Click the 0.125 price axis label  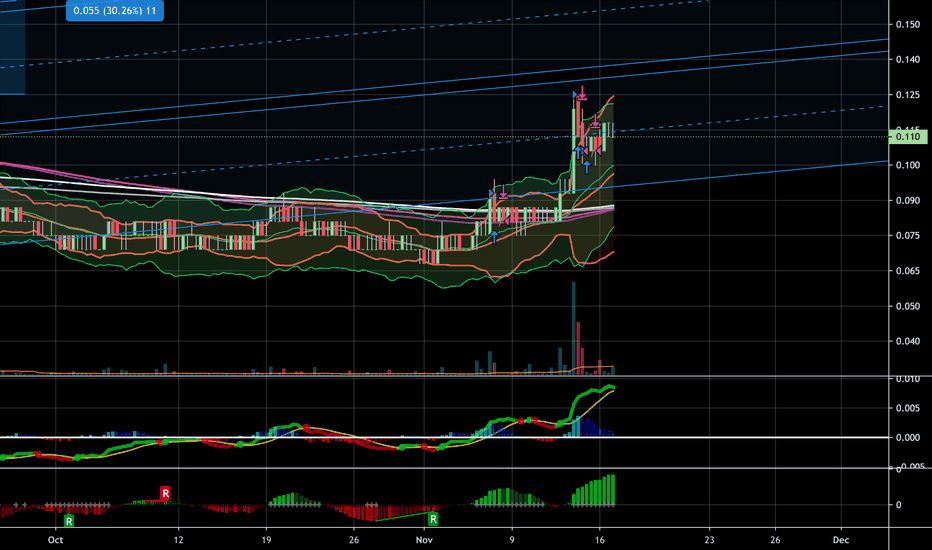[x=908, y=95]
